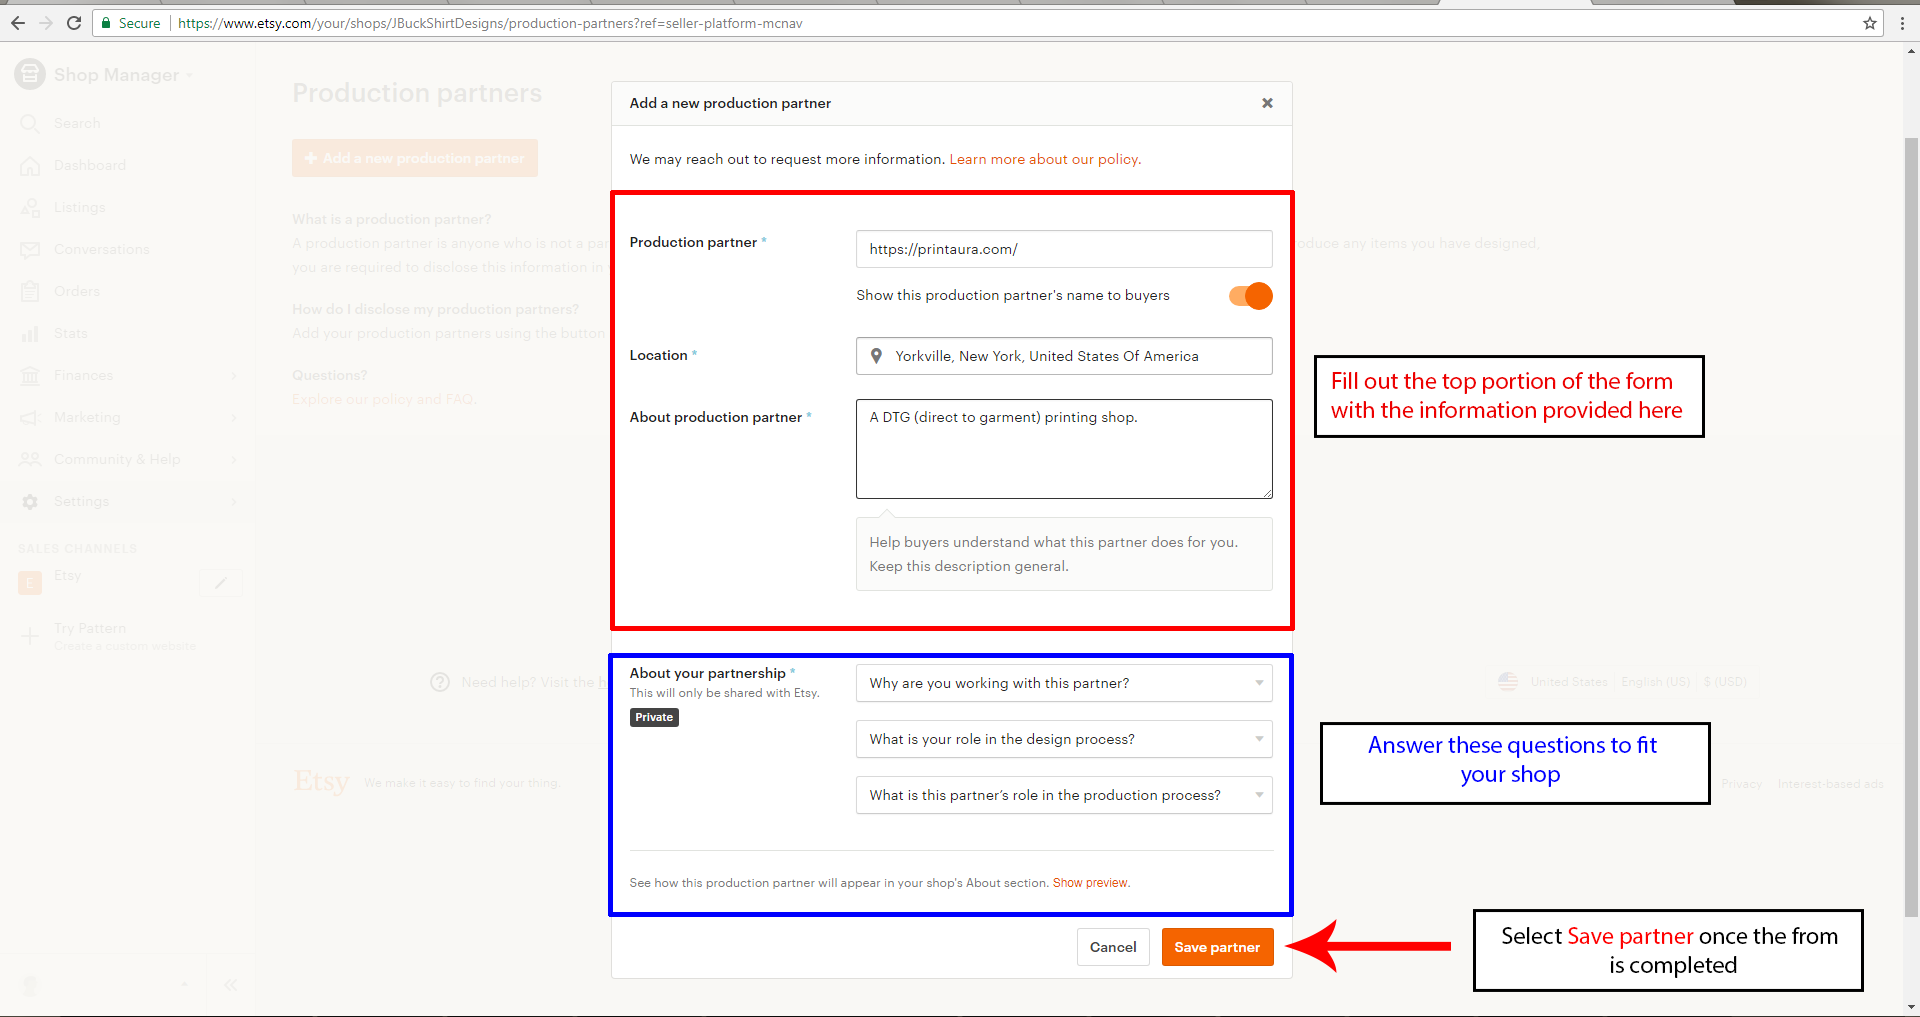Open Stats in the sidebar
Viewport: 1920px width, 1017px height.
pyautogui.click(x=70, y=333)
